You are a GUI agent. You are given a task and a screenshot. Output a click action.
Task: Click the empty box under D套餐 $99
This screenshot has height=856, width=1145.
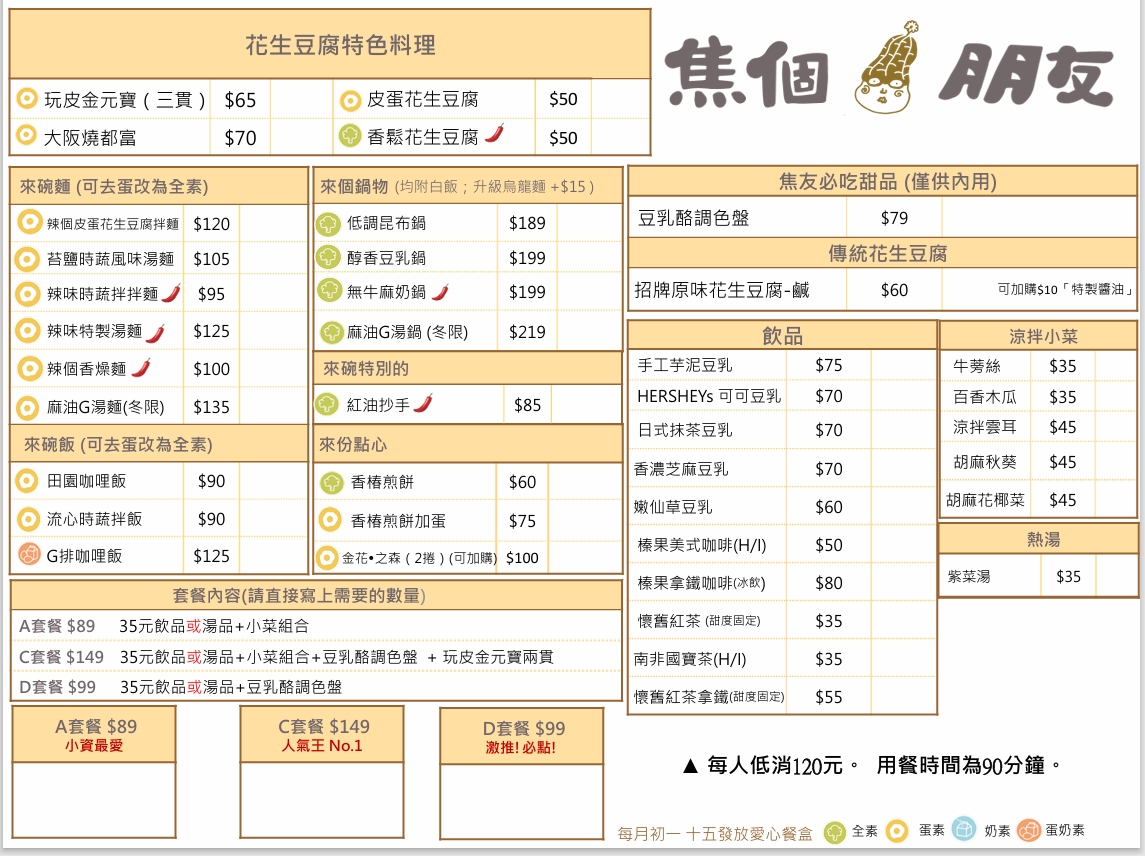pyautogui.click(x=521, y=801)
